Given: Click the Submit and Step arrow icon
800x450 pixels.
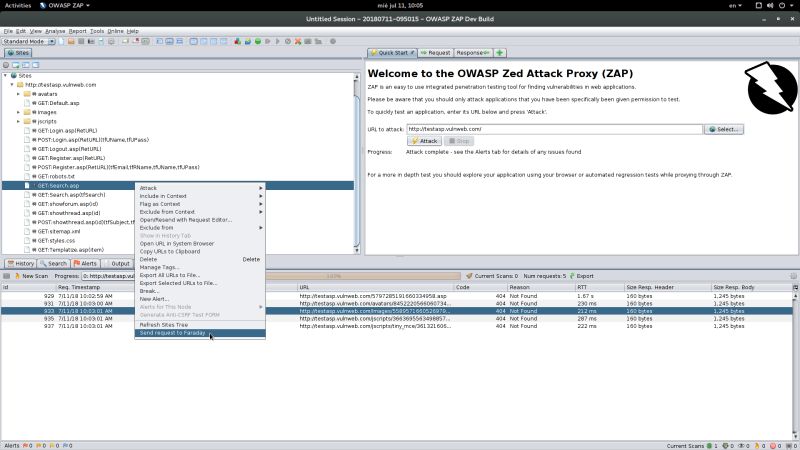Looking at the screenshot, I should tap(267, 41).
